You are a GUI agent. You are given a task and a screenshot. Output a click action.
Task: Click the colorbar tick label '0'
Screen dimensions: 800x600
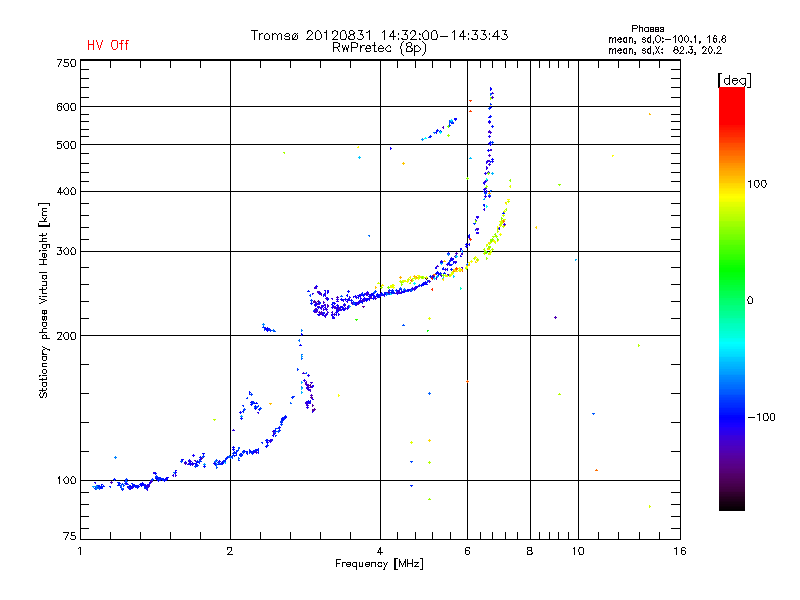(x=750, y=301)
